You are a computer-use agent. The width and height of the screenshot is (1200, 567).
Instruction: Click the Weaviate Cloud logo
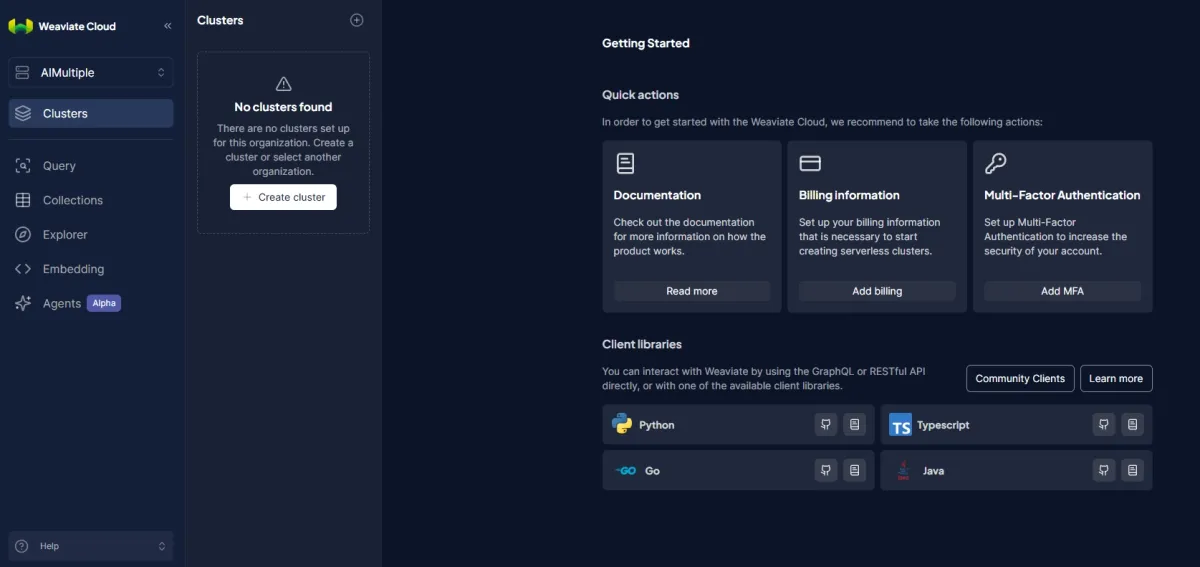coord(21,26)
